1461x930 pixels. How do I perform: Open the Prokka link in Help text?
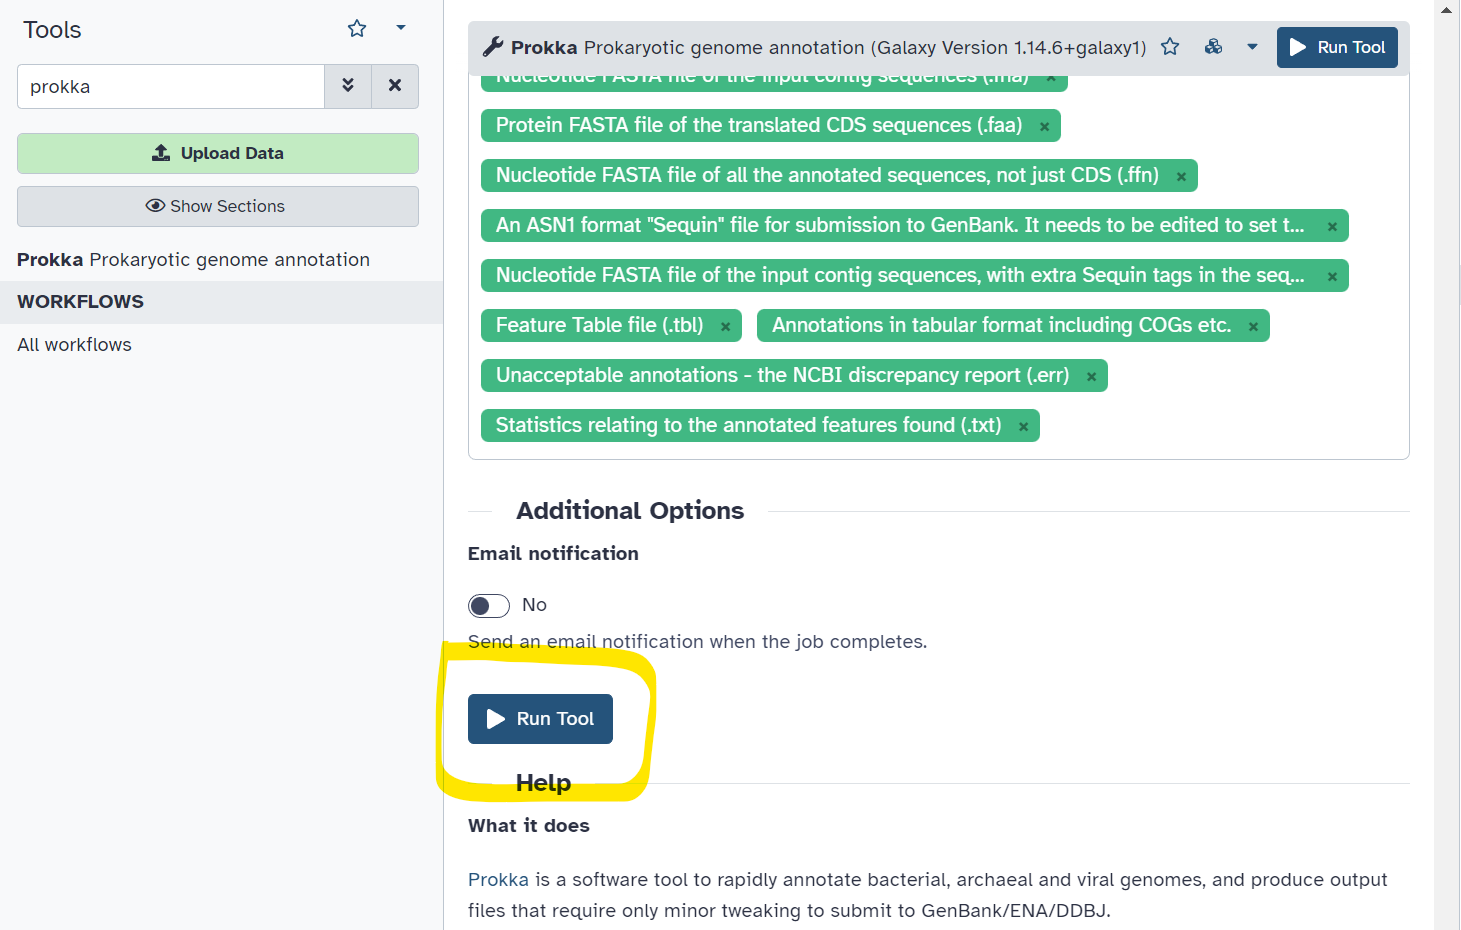pyautogui.click(x=498, y=880)
